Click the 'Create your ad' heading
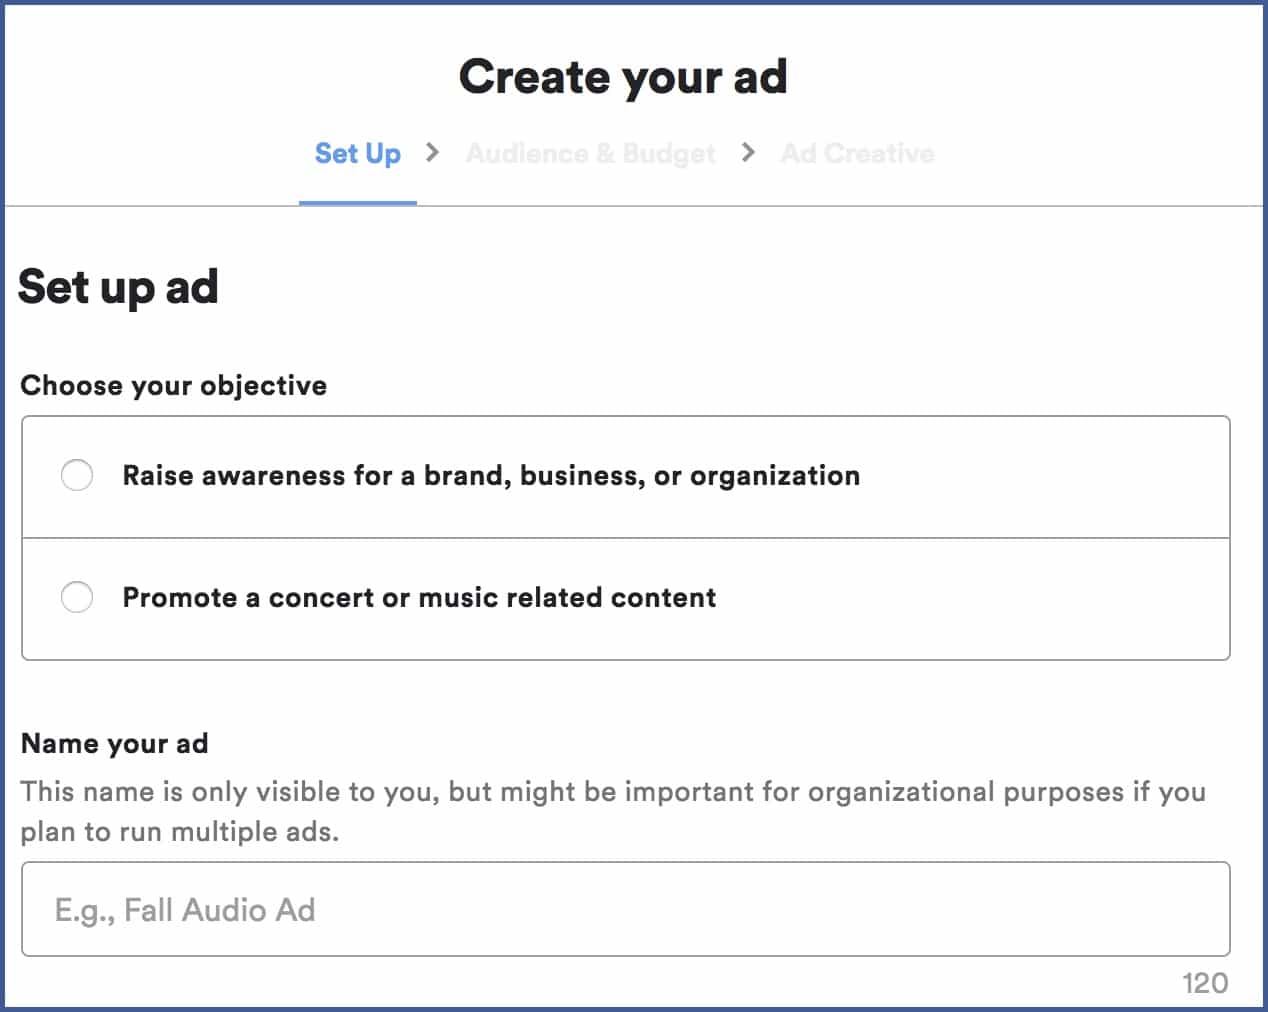 coord(623,77)
